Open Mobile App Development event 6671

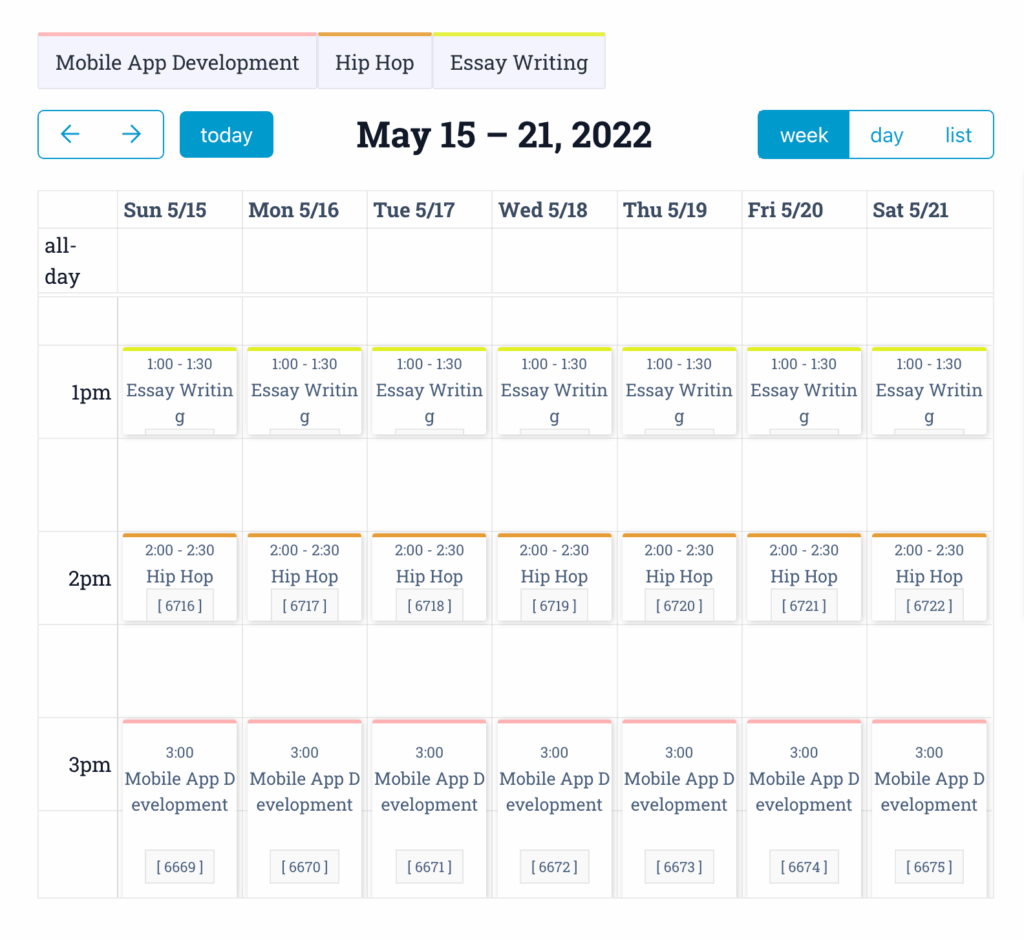coord(429,809)
